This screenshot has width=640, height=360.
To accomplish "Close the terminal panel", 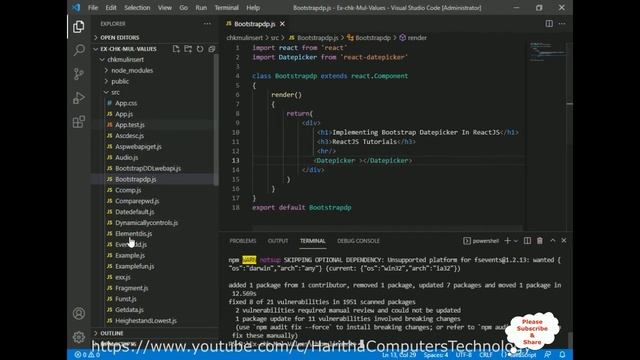I will tap(564, 241).
